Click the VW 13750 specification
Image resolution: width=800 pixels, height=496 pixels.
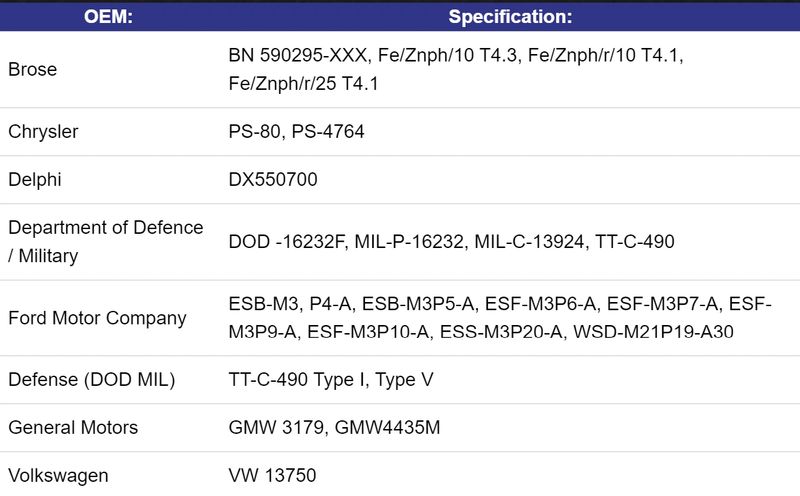pyautogui.click(x=272, y=476)
